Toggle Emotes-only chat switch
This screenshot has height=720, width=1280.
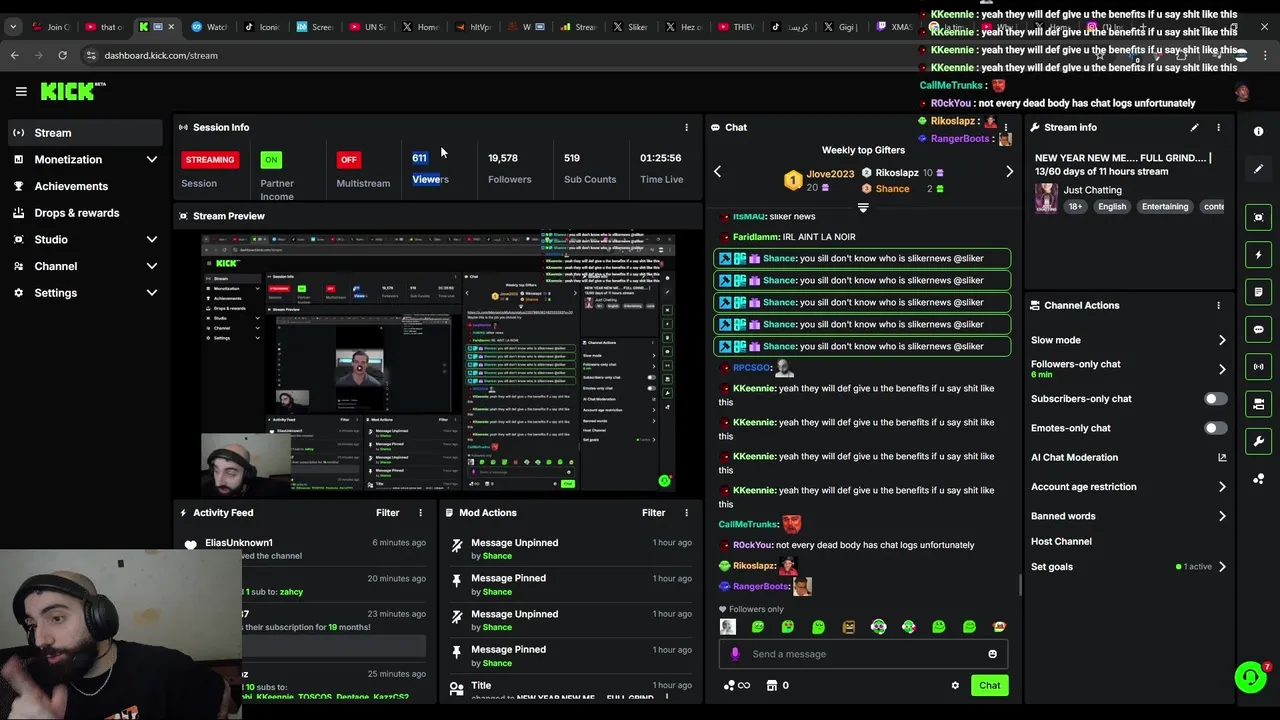coord(1215,428)
